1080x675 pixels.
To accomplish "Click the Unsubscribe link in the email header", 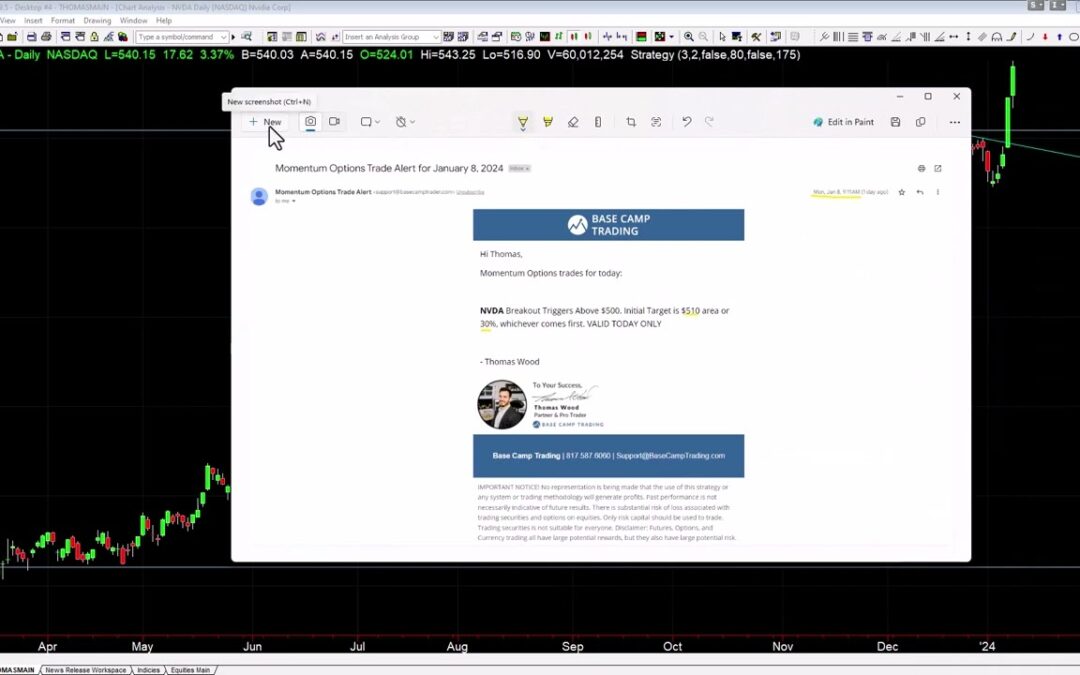I will tap(470, 192).
